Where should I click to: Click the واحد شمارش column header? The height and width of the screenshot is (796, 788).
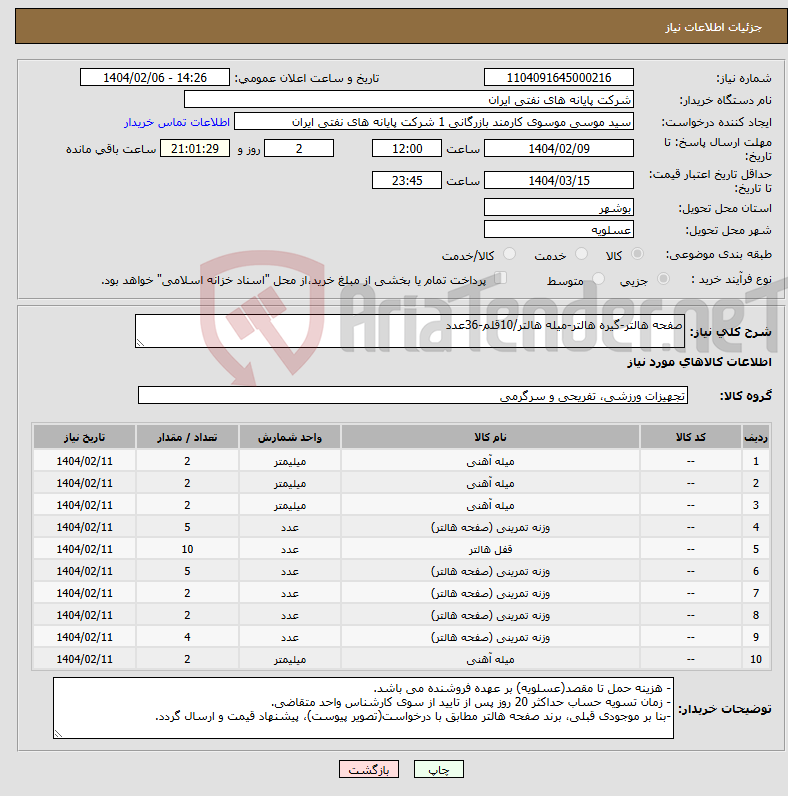289,437
